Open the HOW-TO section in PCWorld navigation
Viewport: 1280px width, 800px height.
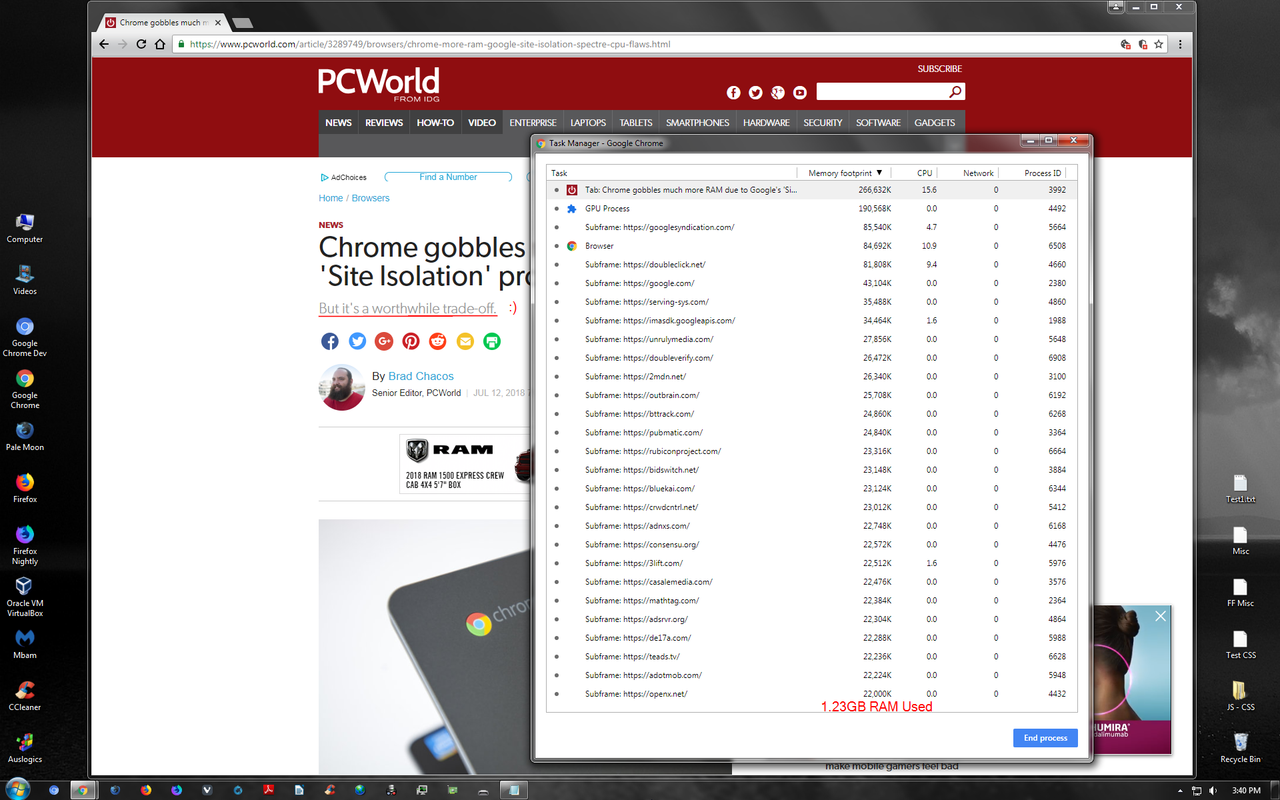[x=435, y=122]
